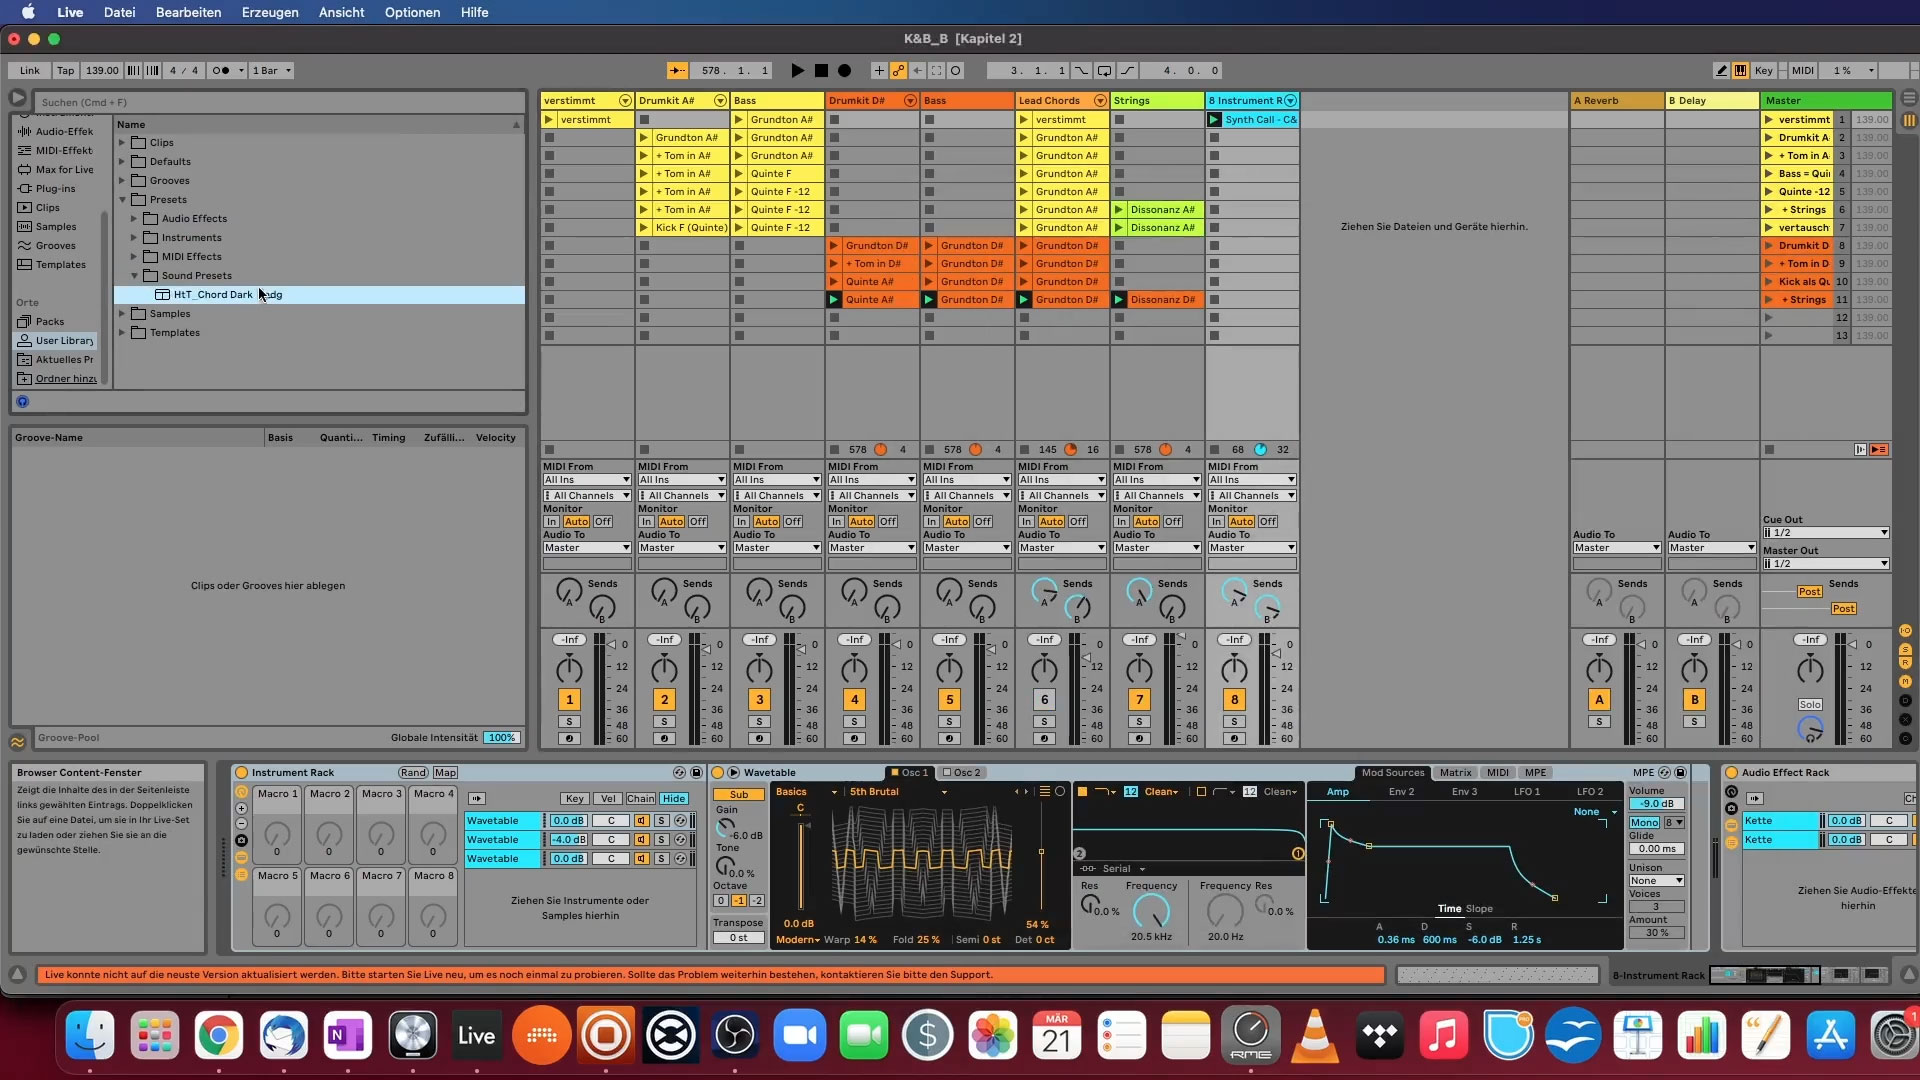Screen dimensions: 1920x1080
Task: Toggle Instrument Rack device activator
Action: point(241,772)
